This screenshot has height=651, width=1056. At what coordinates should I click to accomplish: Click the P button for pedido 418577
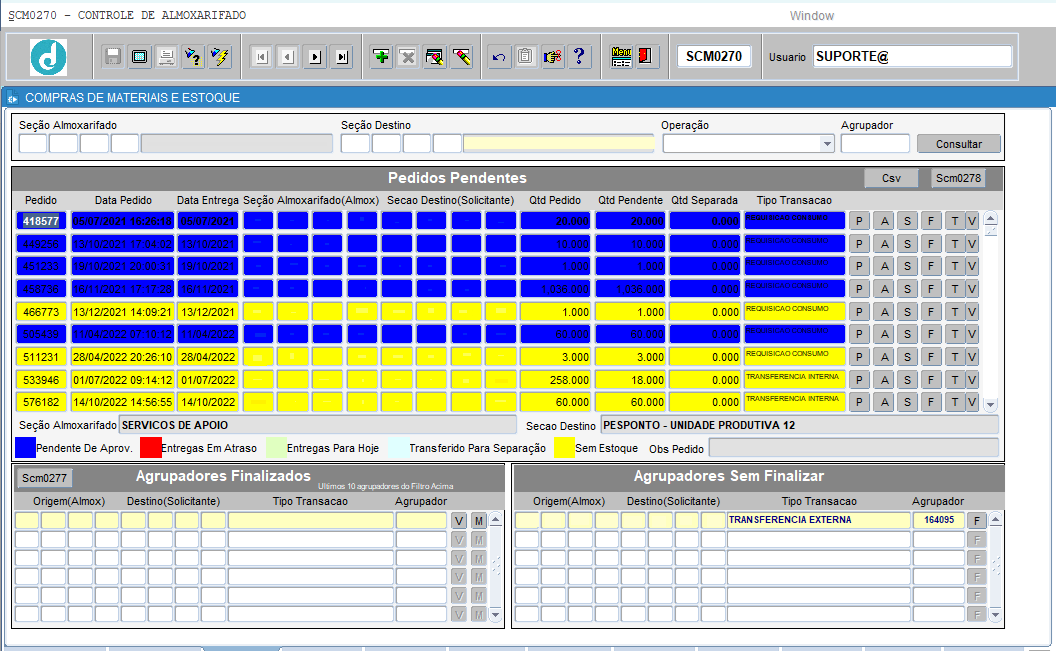860,221
